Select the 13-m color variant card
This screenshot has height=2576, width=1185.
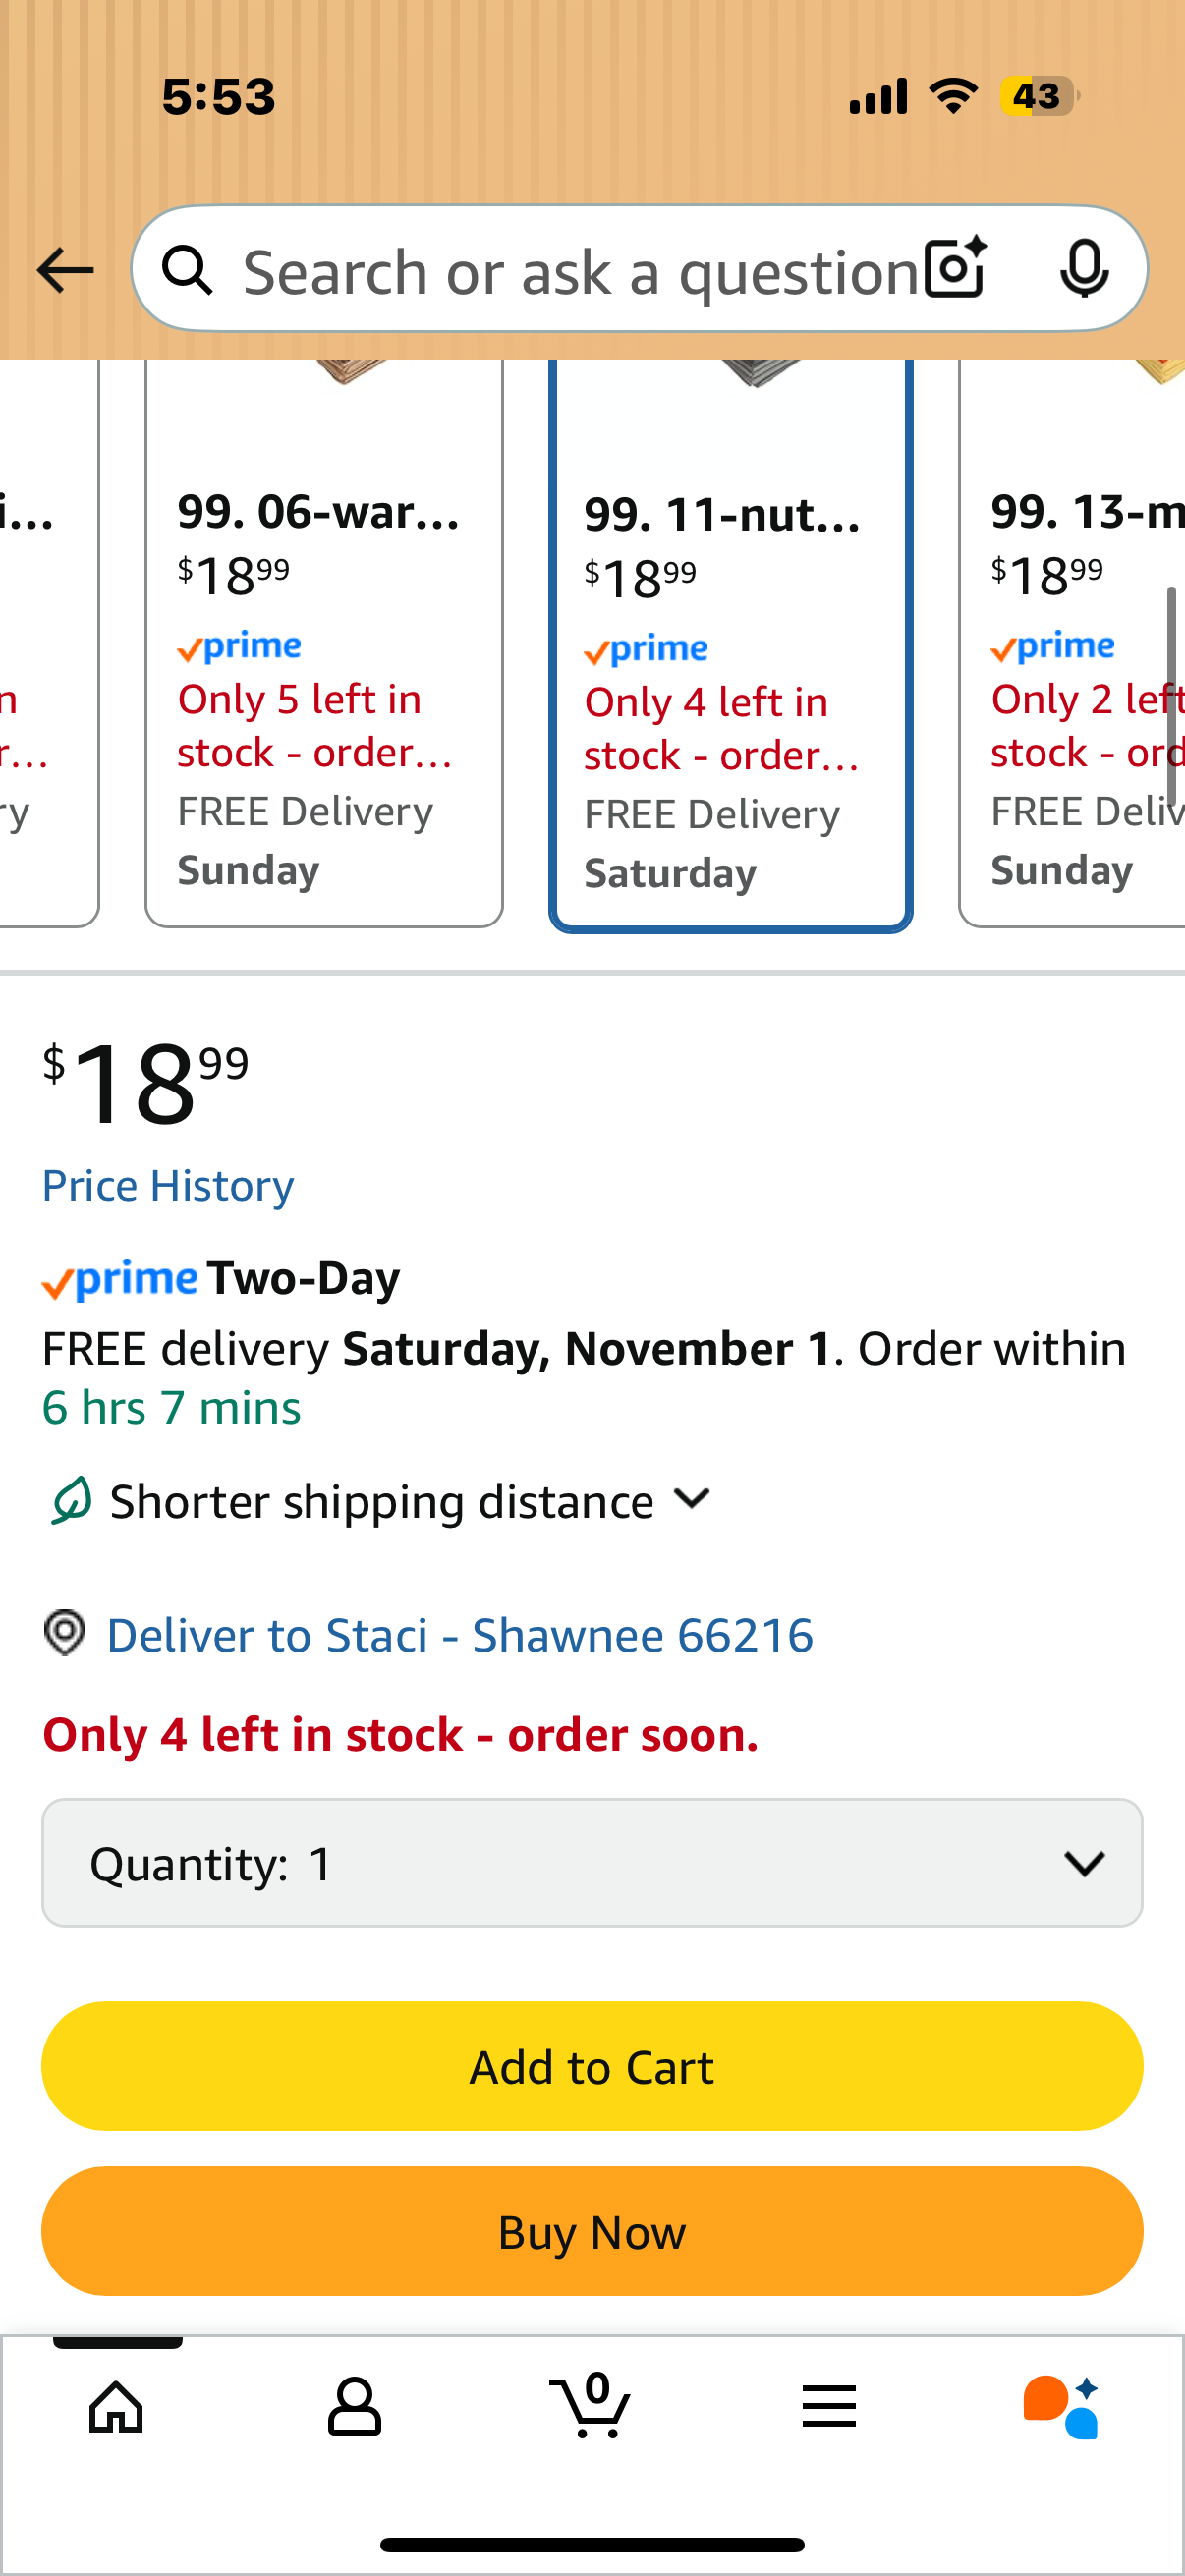[x=1075, y=680]
